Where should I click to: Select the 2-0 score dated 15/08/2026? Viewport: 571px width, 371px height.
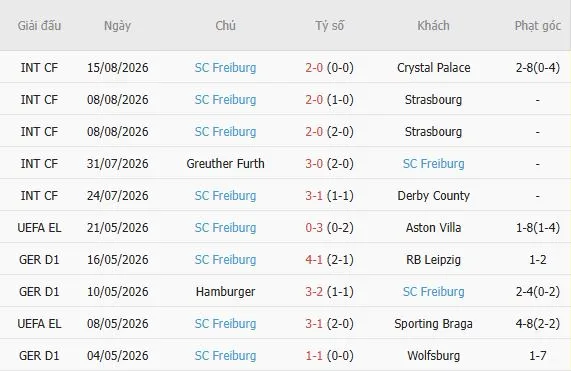(314, 68)
